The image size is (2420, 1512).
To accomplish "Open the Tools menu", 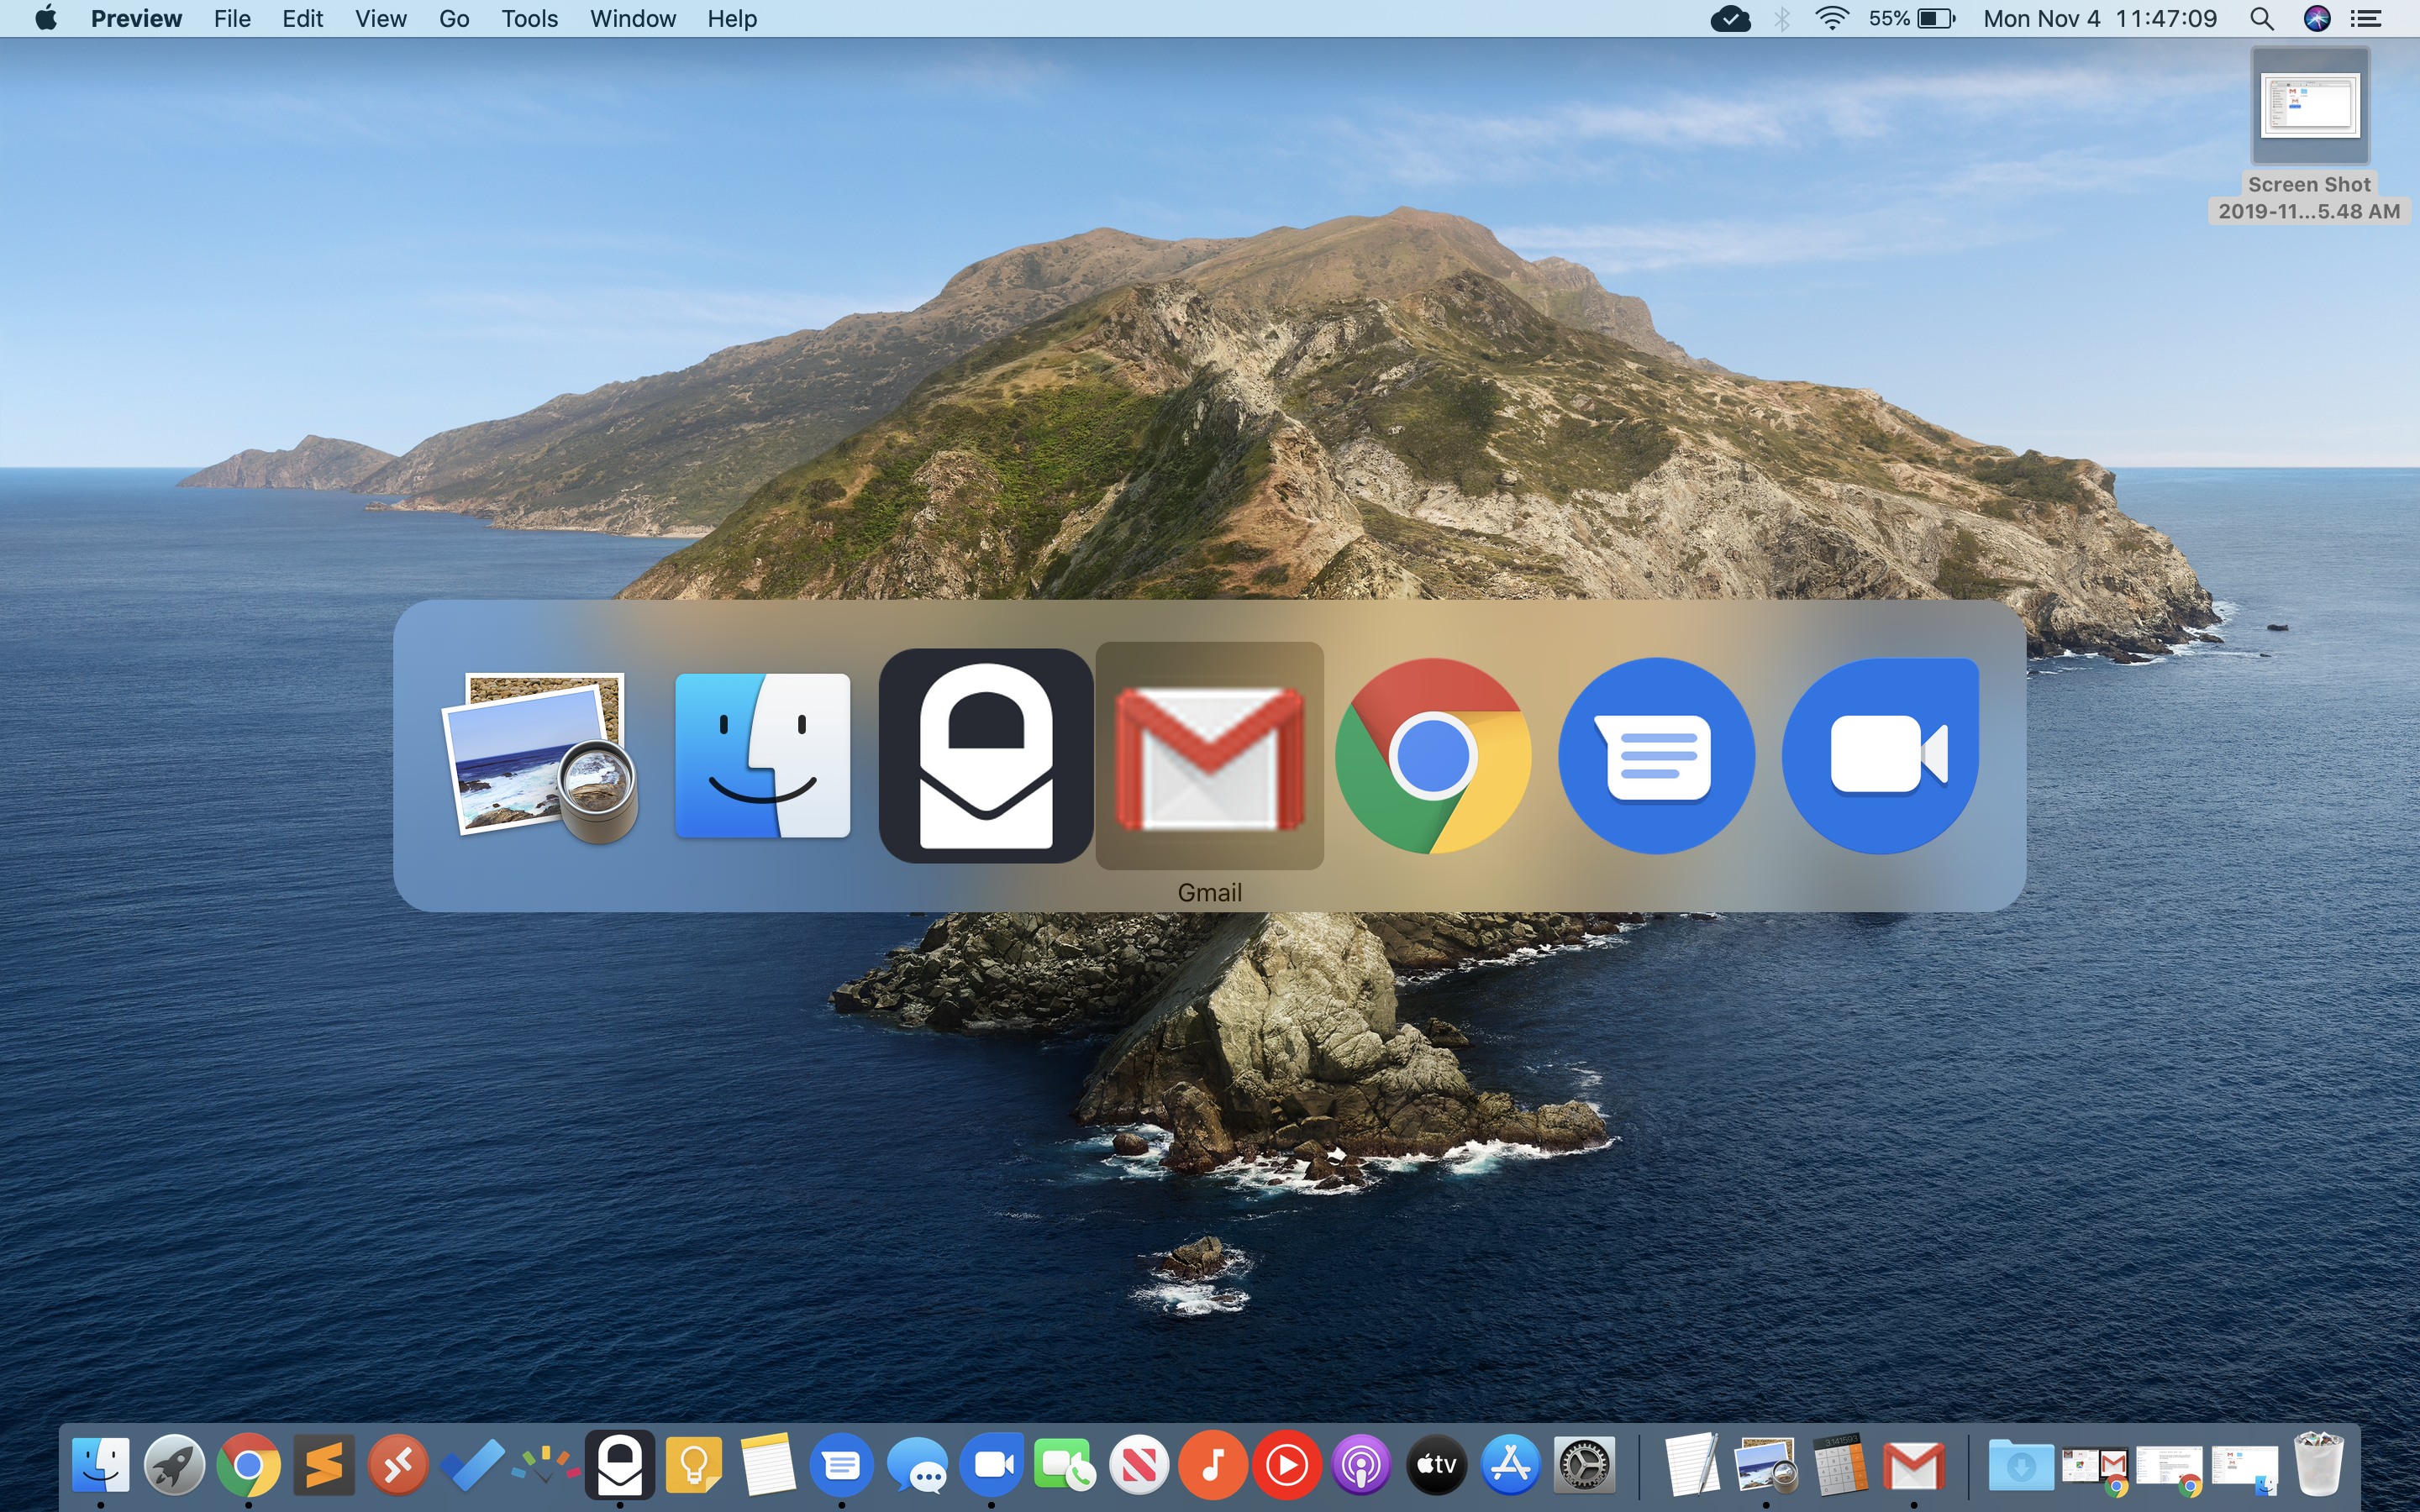I will 529,18.
